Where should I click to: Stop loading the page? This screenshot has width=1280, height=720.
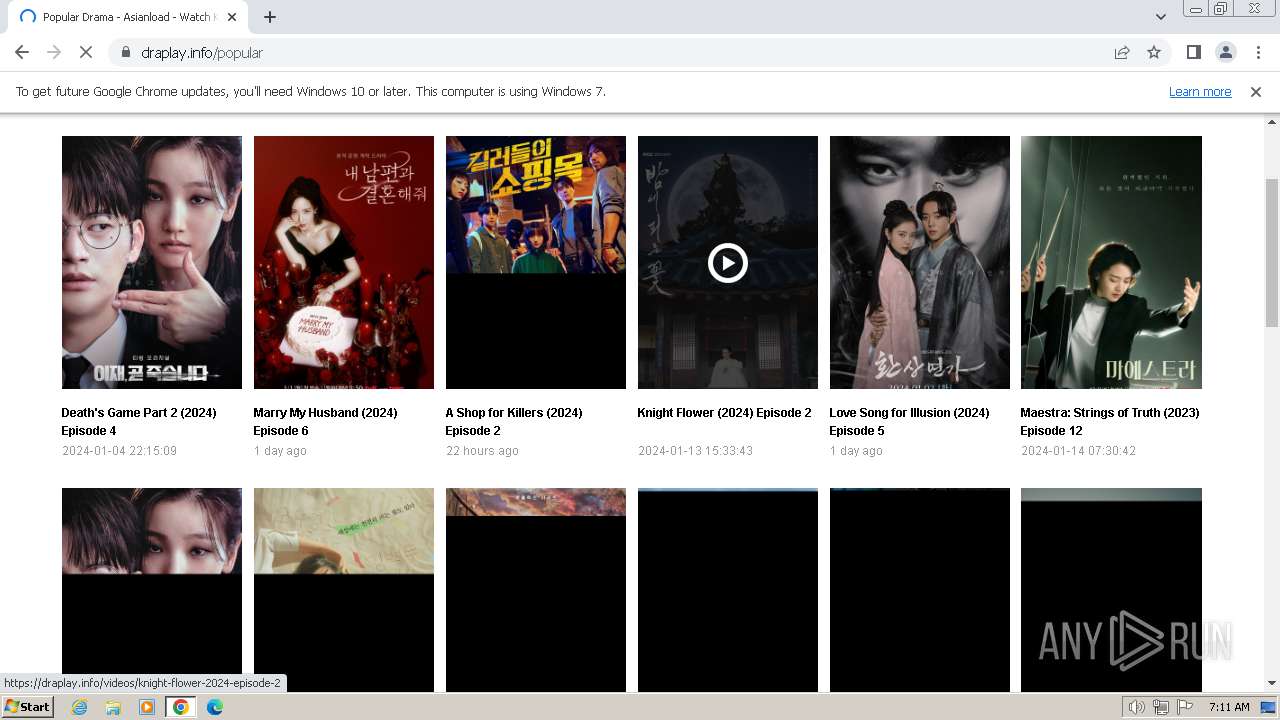(86, 52)
